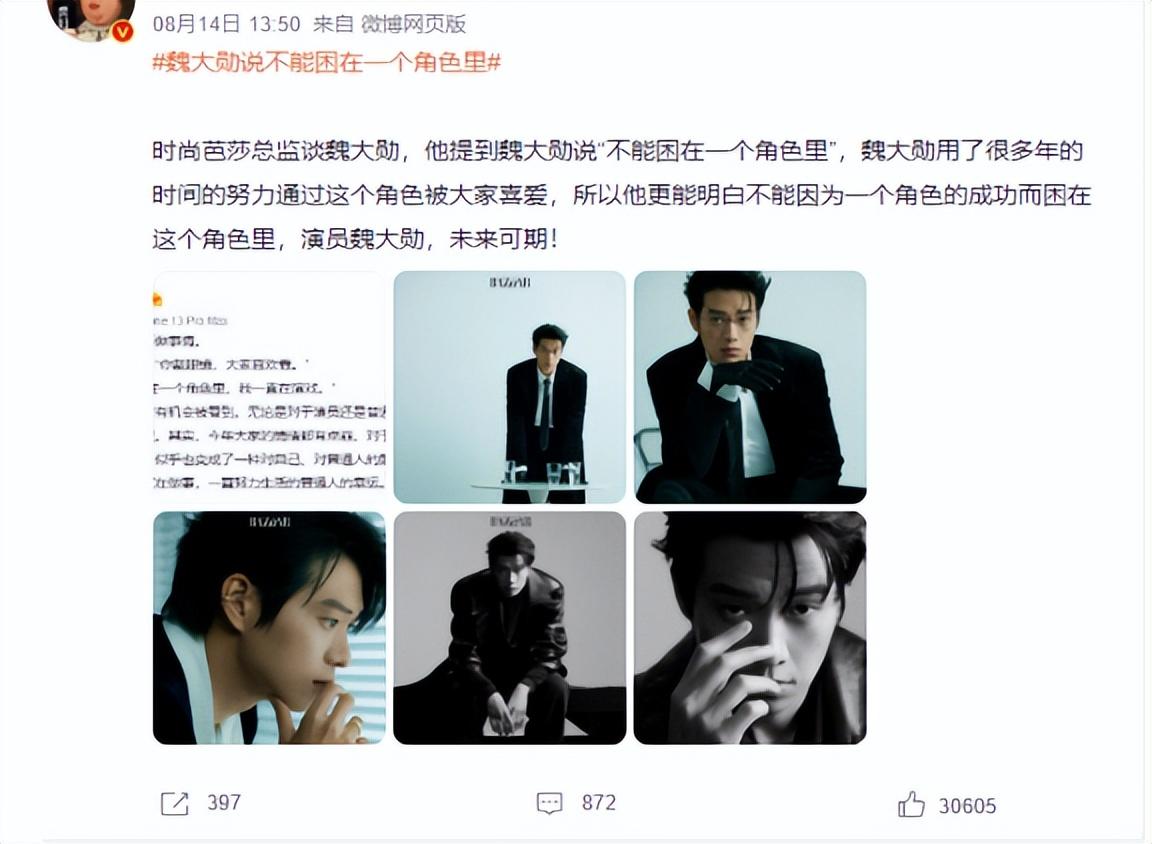
Task: Click the orange verified V badge
Action: pos(123,31)
